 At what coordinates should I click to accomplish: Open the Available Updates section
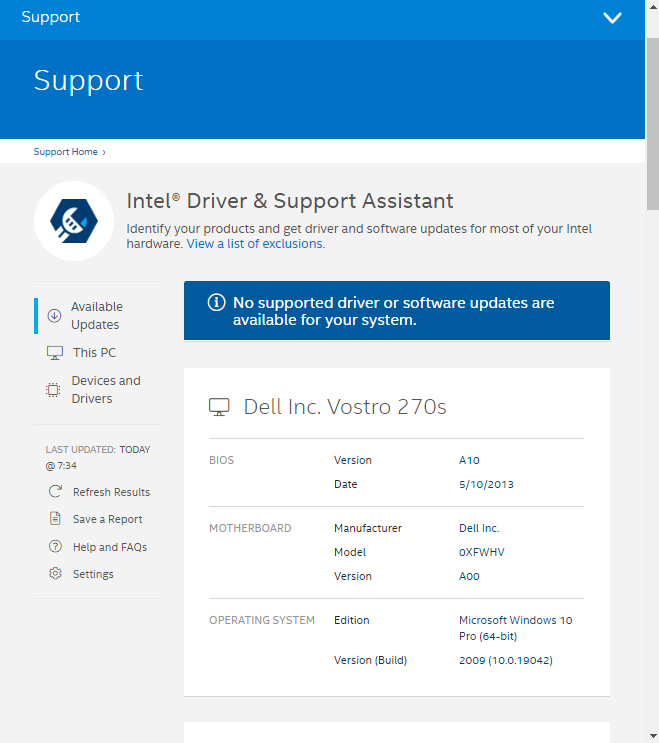[97, 316]
